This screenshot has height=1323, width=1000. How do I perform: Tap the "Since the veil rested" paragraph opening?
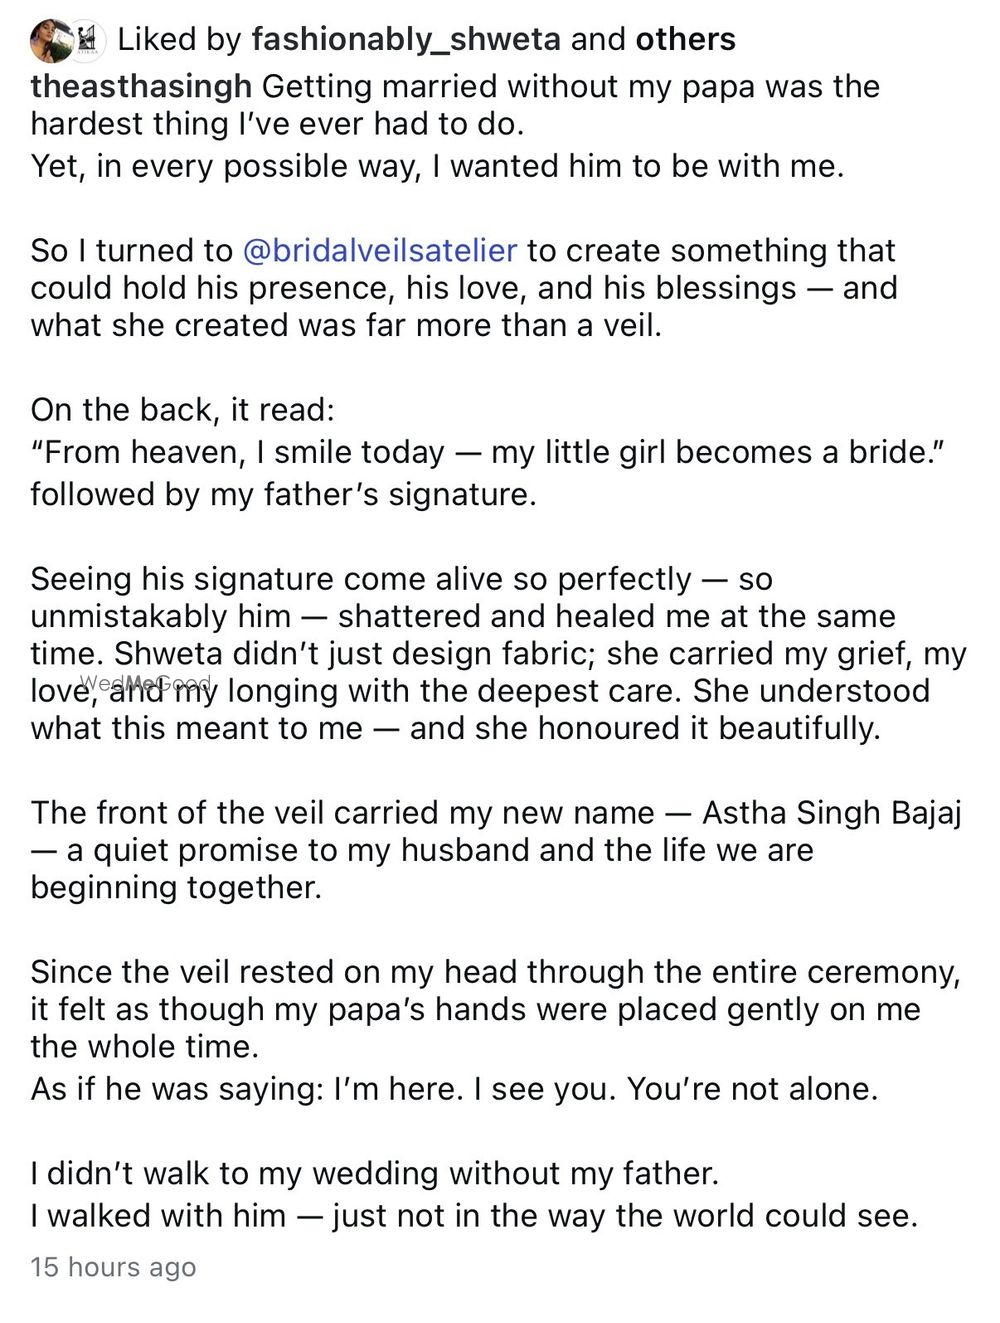pyautogui.click(x=494, y=972)
